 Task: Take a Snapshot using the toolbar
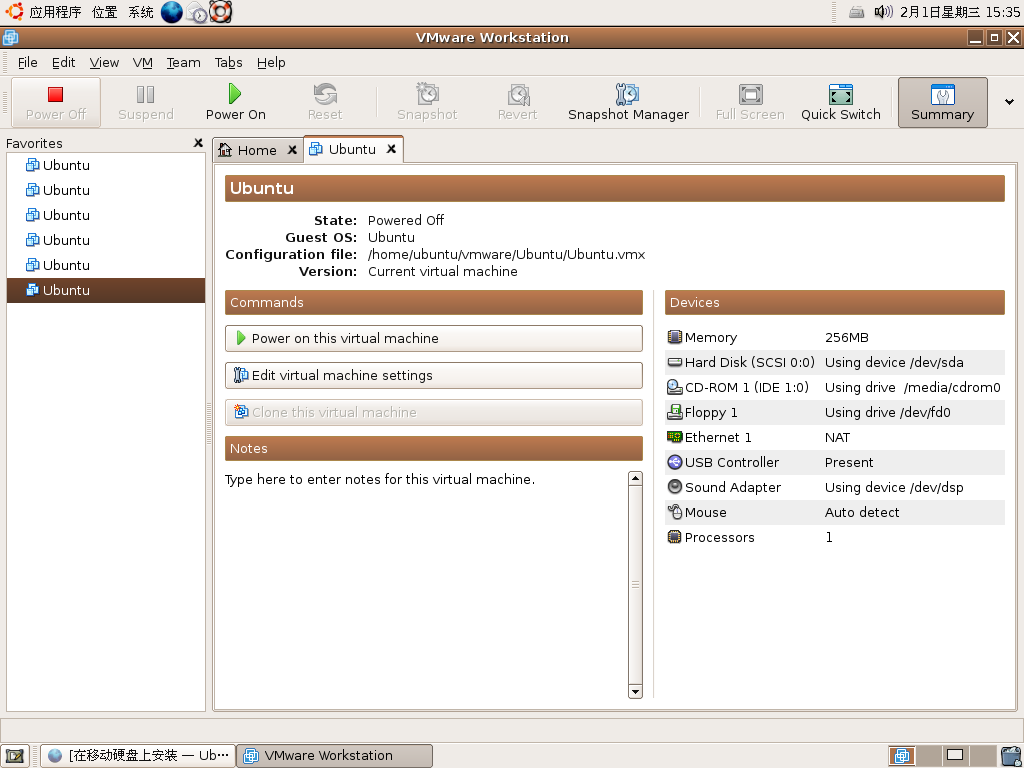click(427, 103)
